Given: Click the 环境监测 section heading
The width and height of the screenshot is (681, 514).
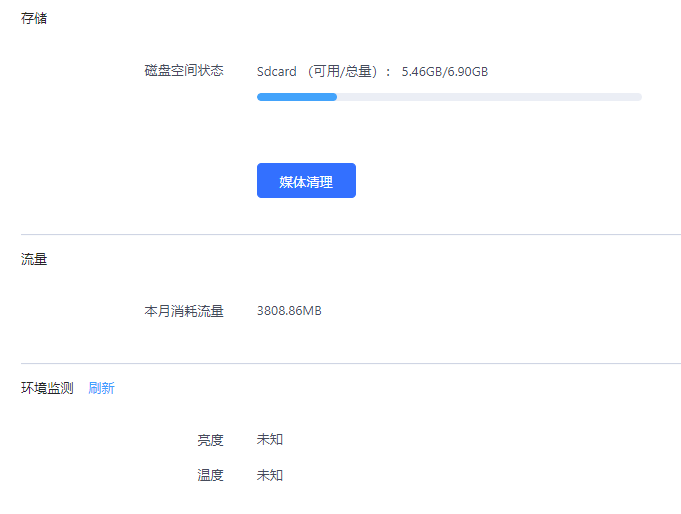Looking at the screenshot, I should coord(47,388).
